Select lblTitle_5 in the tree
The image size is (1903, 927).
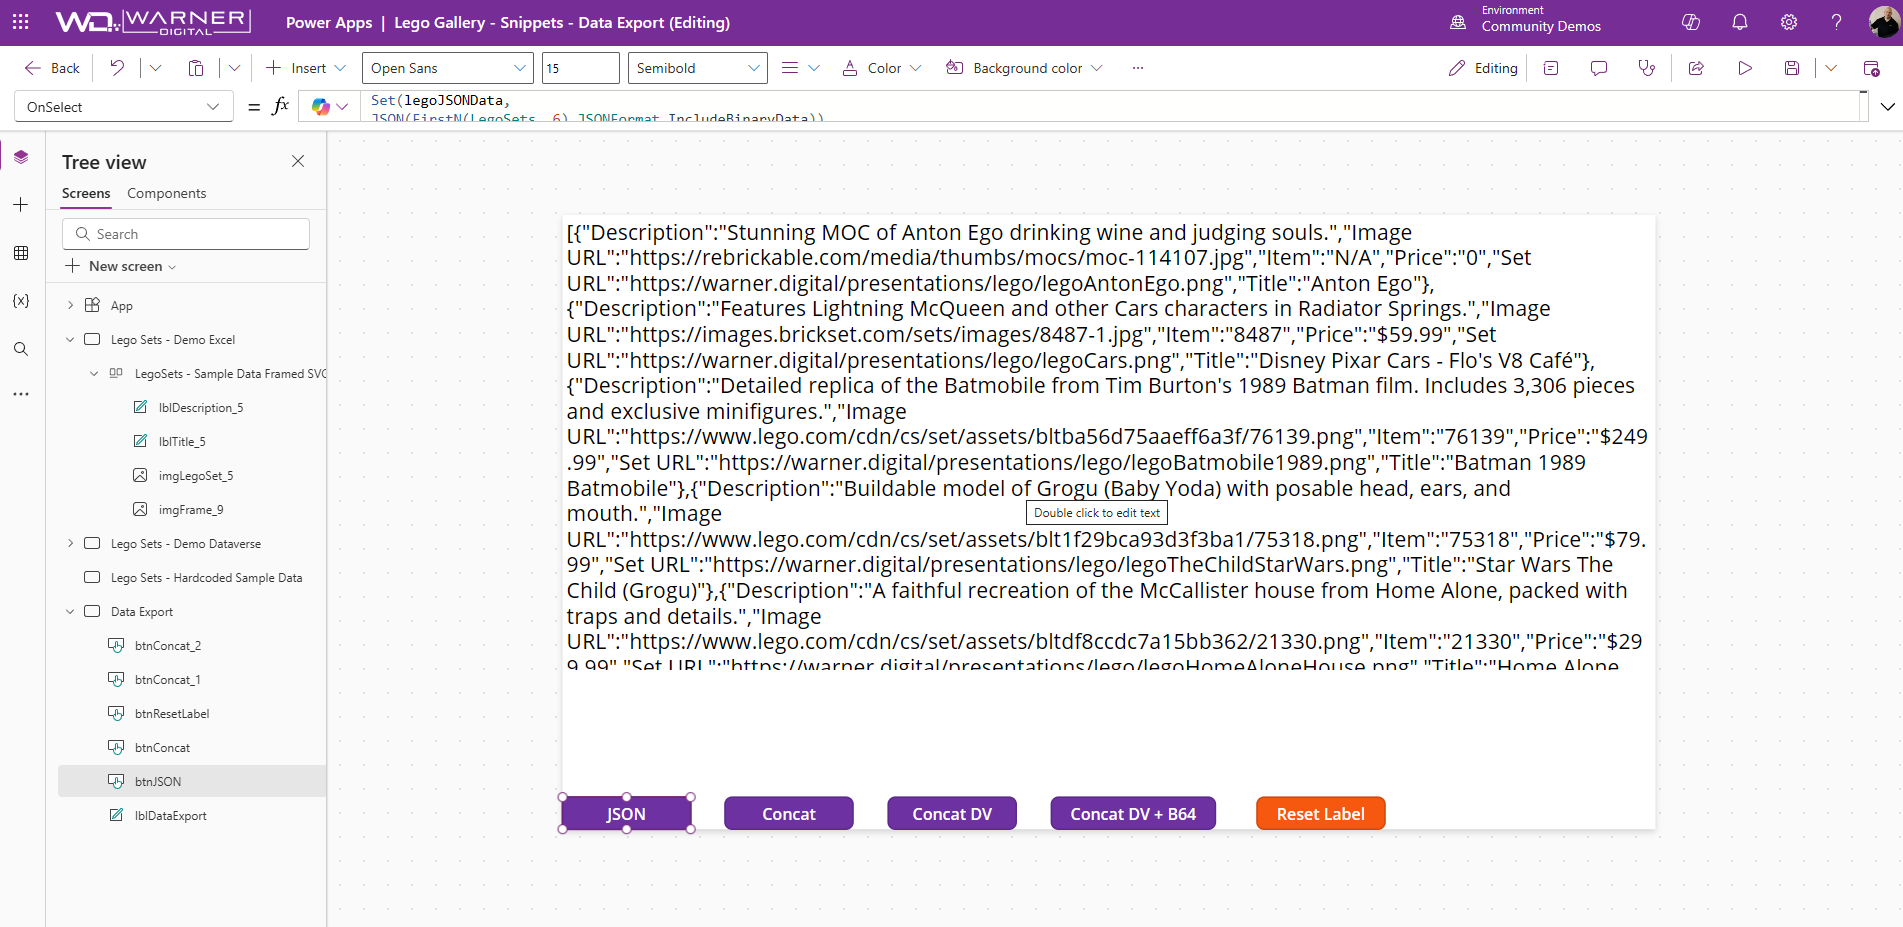coord(181,442)
